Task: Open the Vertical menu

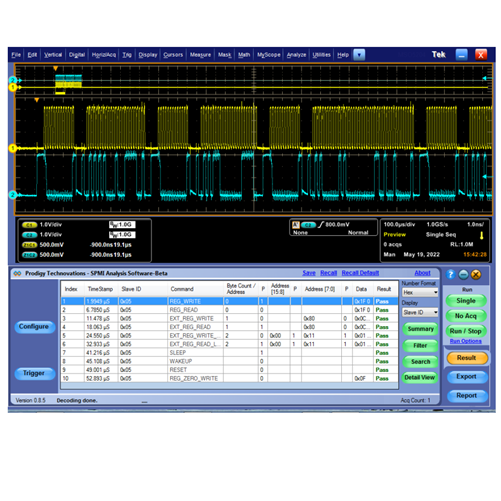Action: tap(53, 55)
